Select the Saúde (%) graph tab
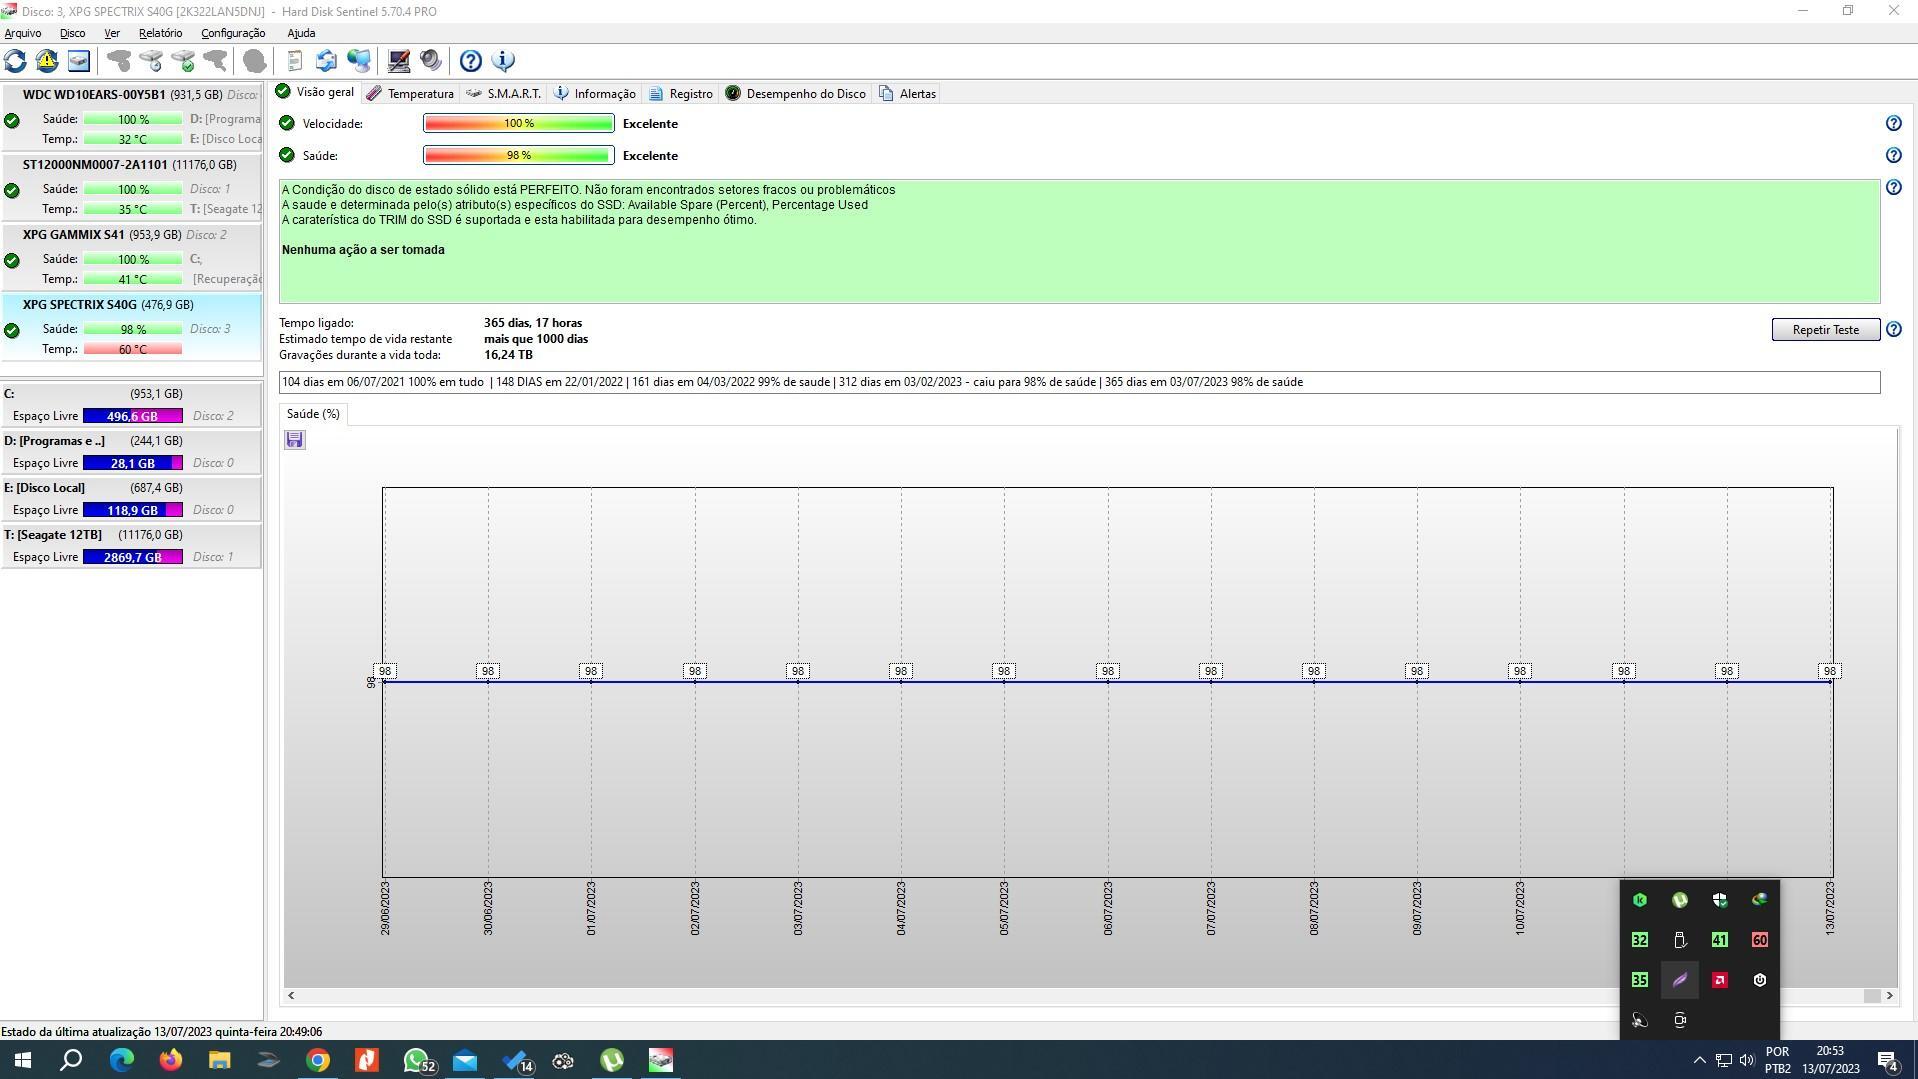1918x1079 pixels. click(313, 414)
